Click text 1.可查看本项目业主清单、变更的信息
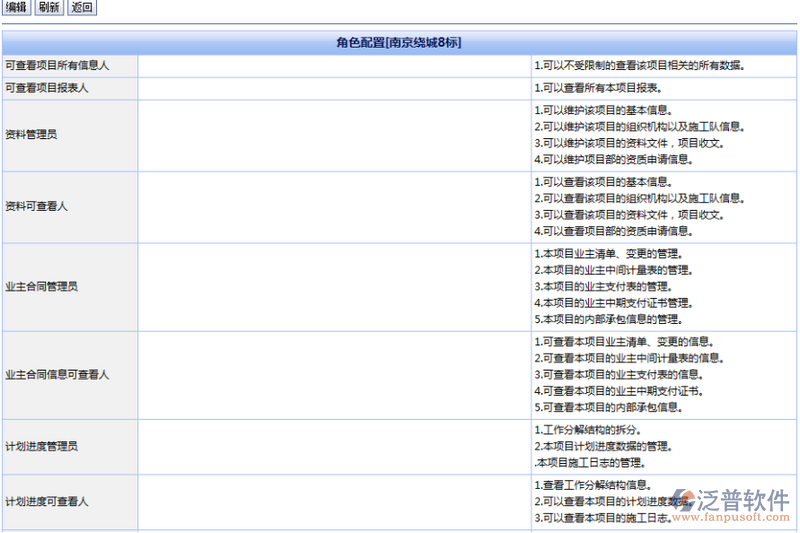This screenshot has height=533, width=800. (624, 342)
